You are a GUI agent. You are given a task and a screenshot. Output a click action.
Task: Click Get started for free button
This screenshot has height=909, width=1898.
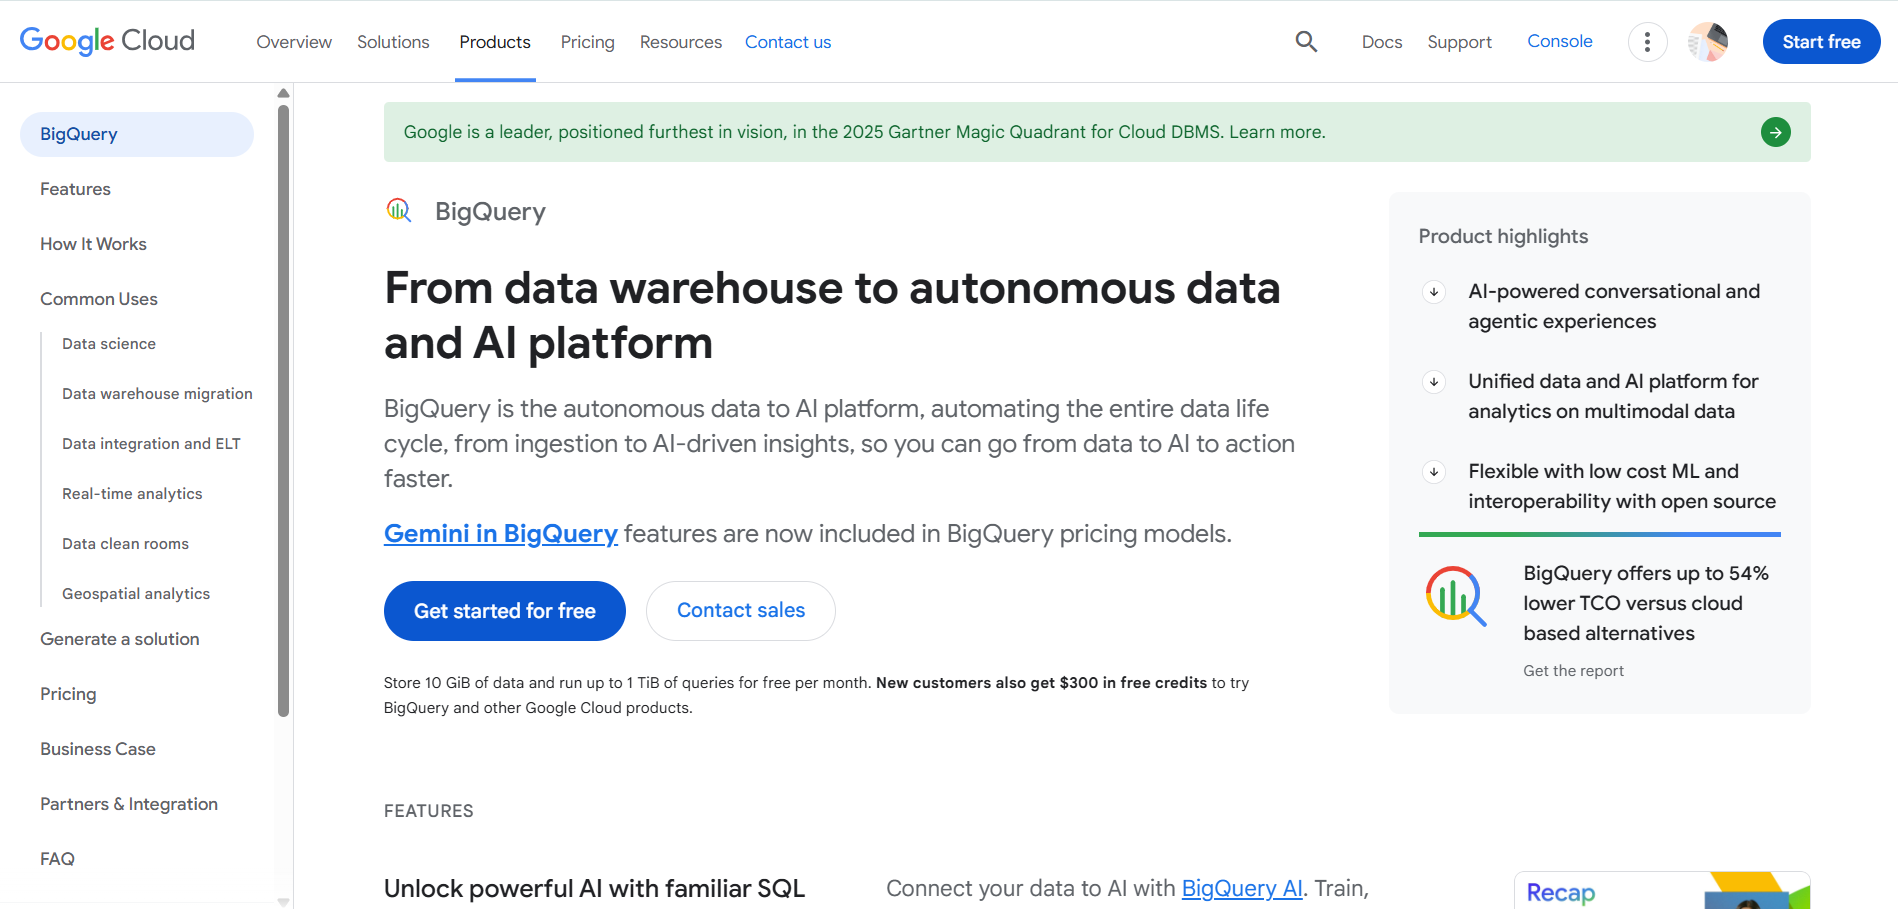tap(505, 611)
